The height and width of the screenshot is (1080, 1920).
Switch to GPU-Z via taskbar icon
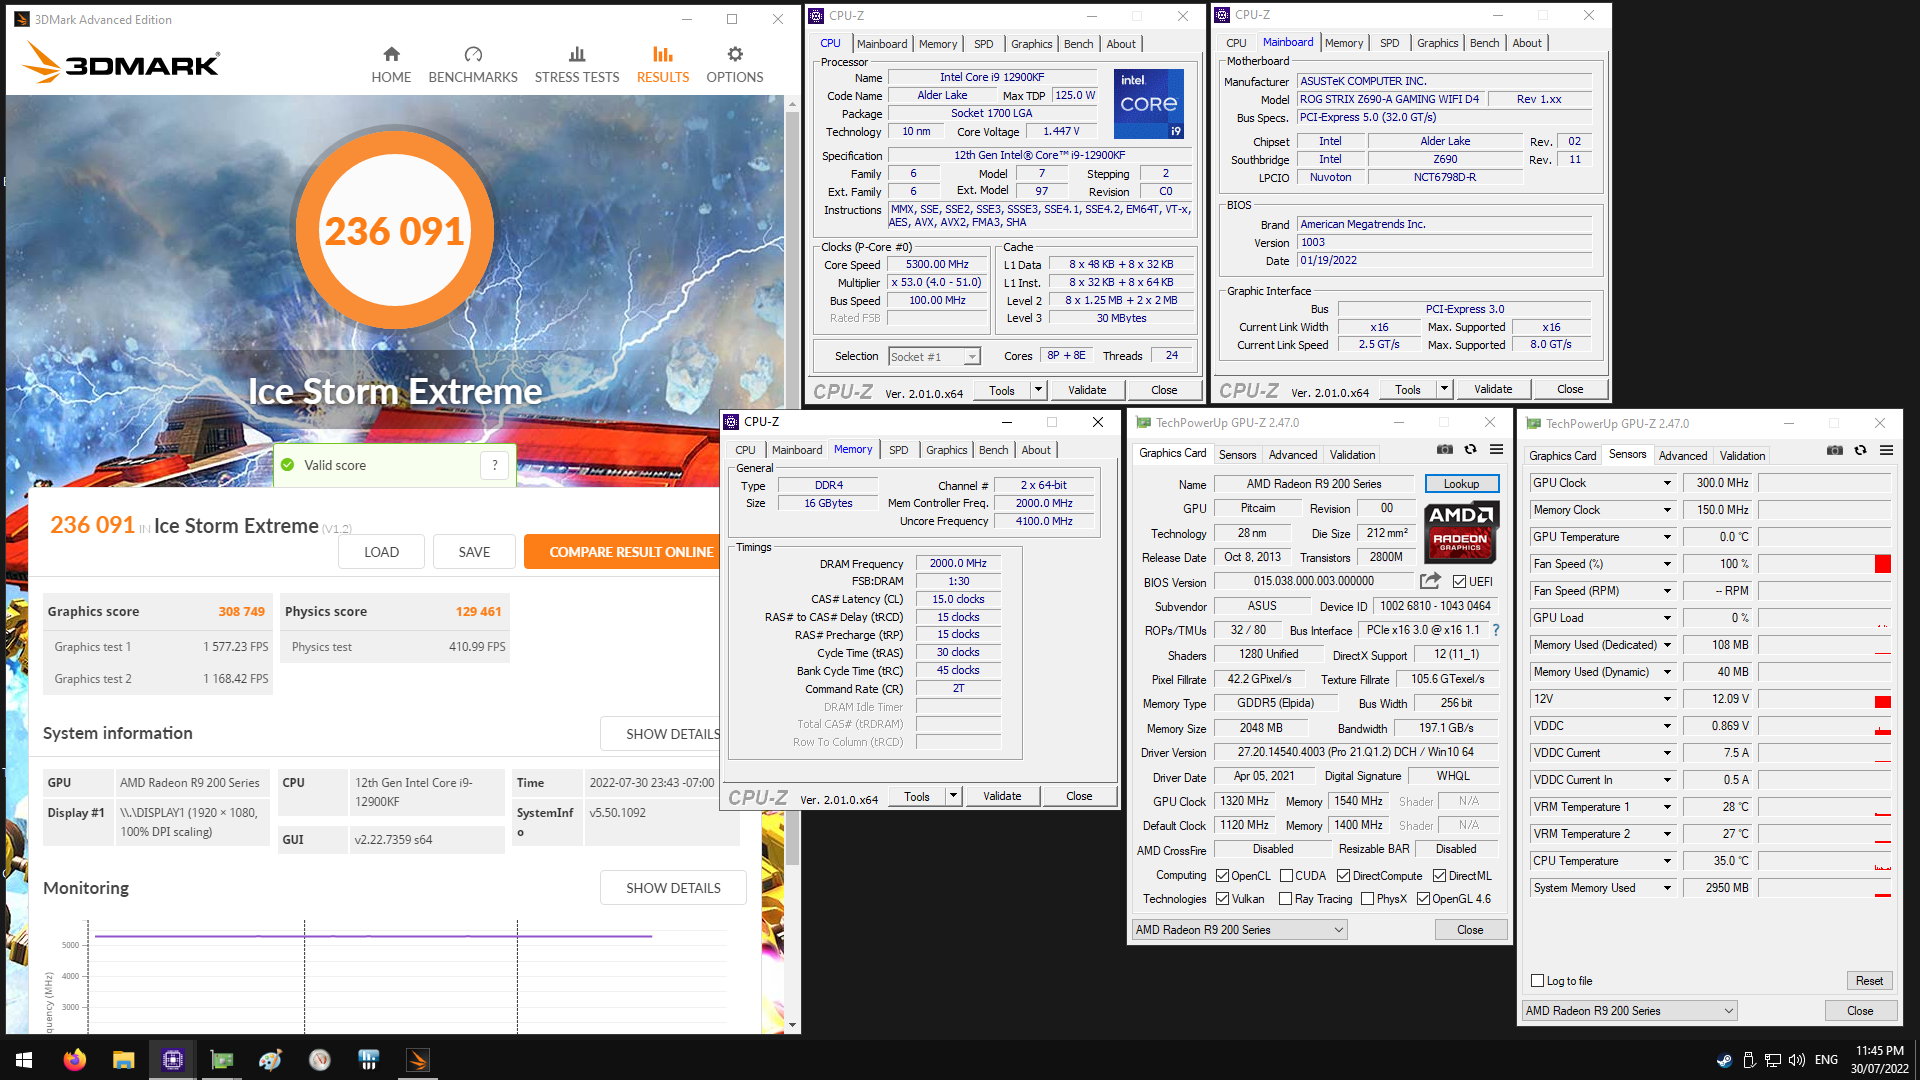(222, 1060)
